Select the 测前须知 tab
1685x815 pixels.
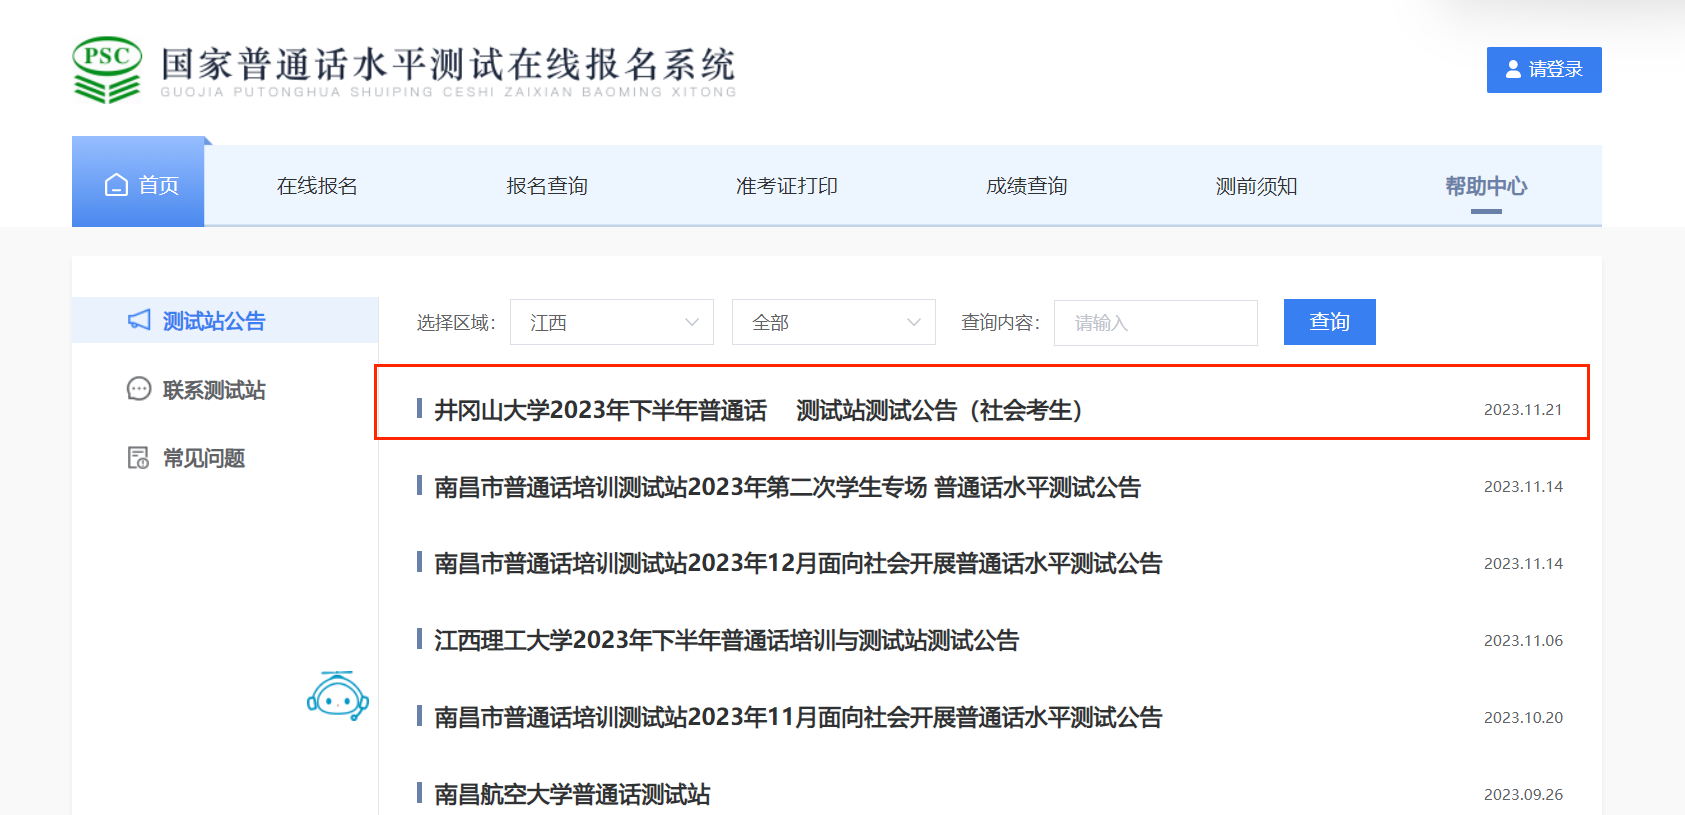click(1257, 186)
